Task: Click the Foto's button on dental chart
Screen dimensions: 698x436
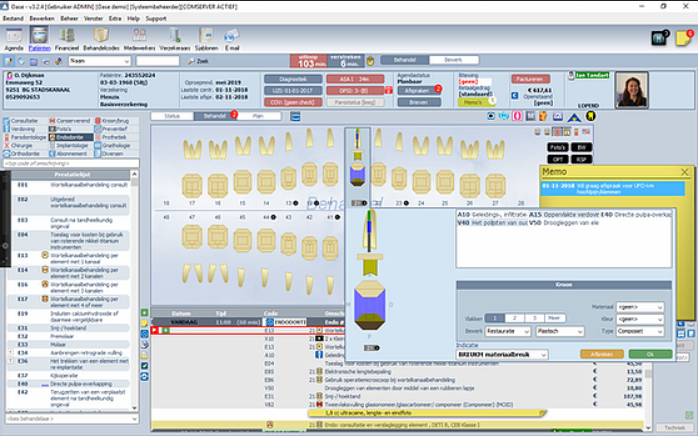Action: (557, 147)
